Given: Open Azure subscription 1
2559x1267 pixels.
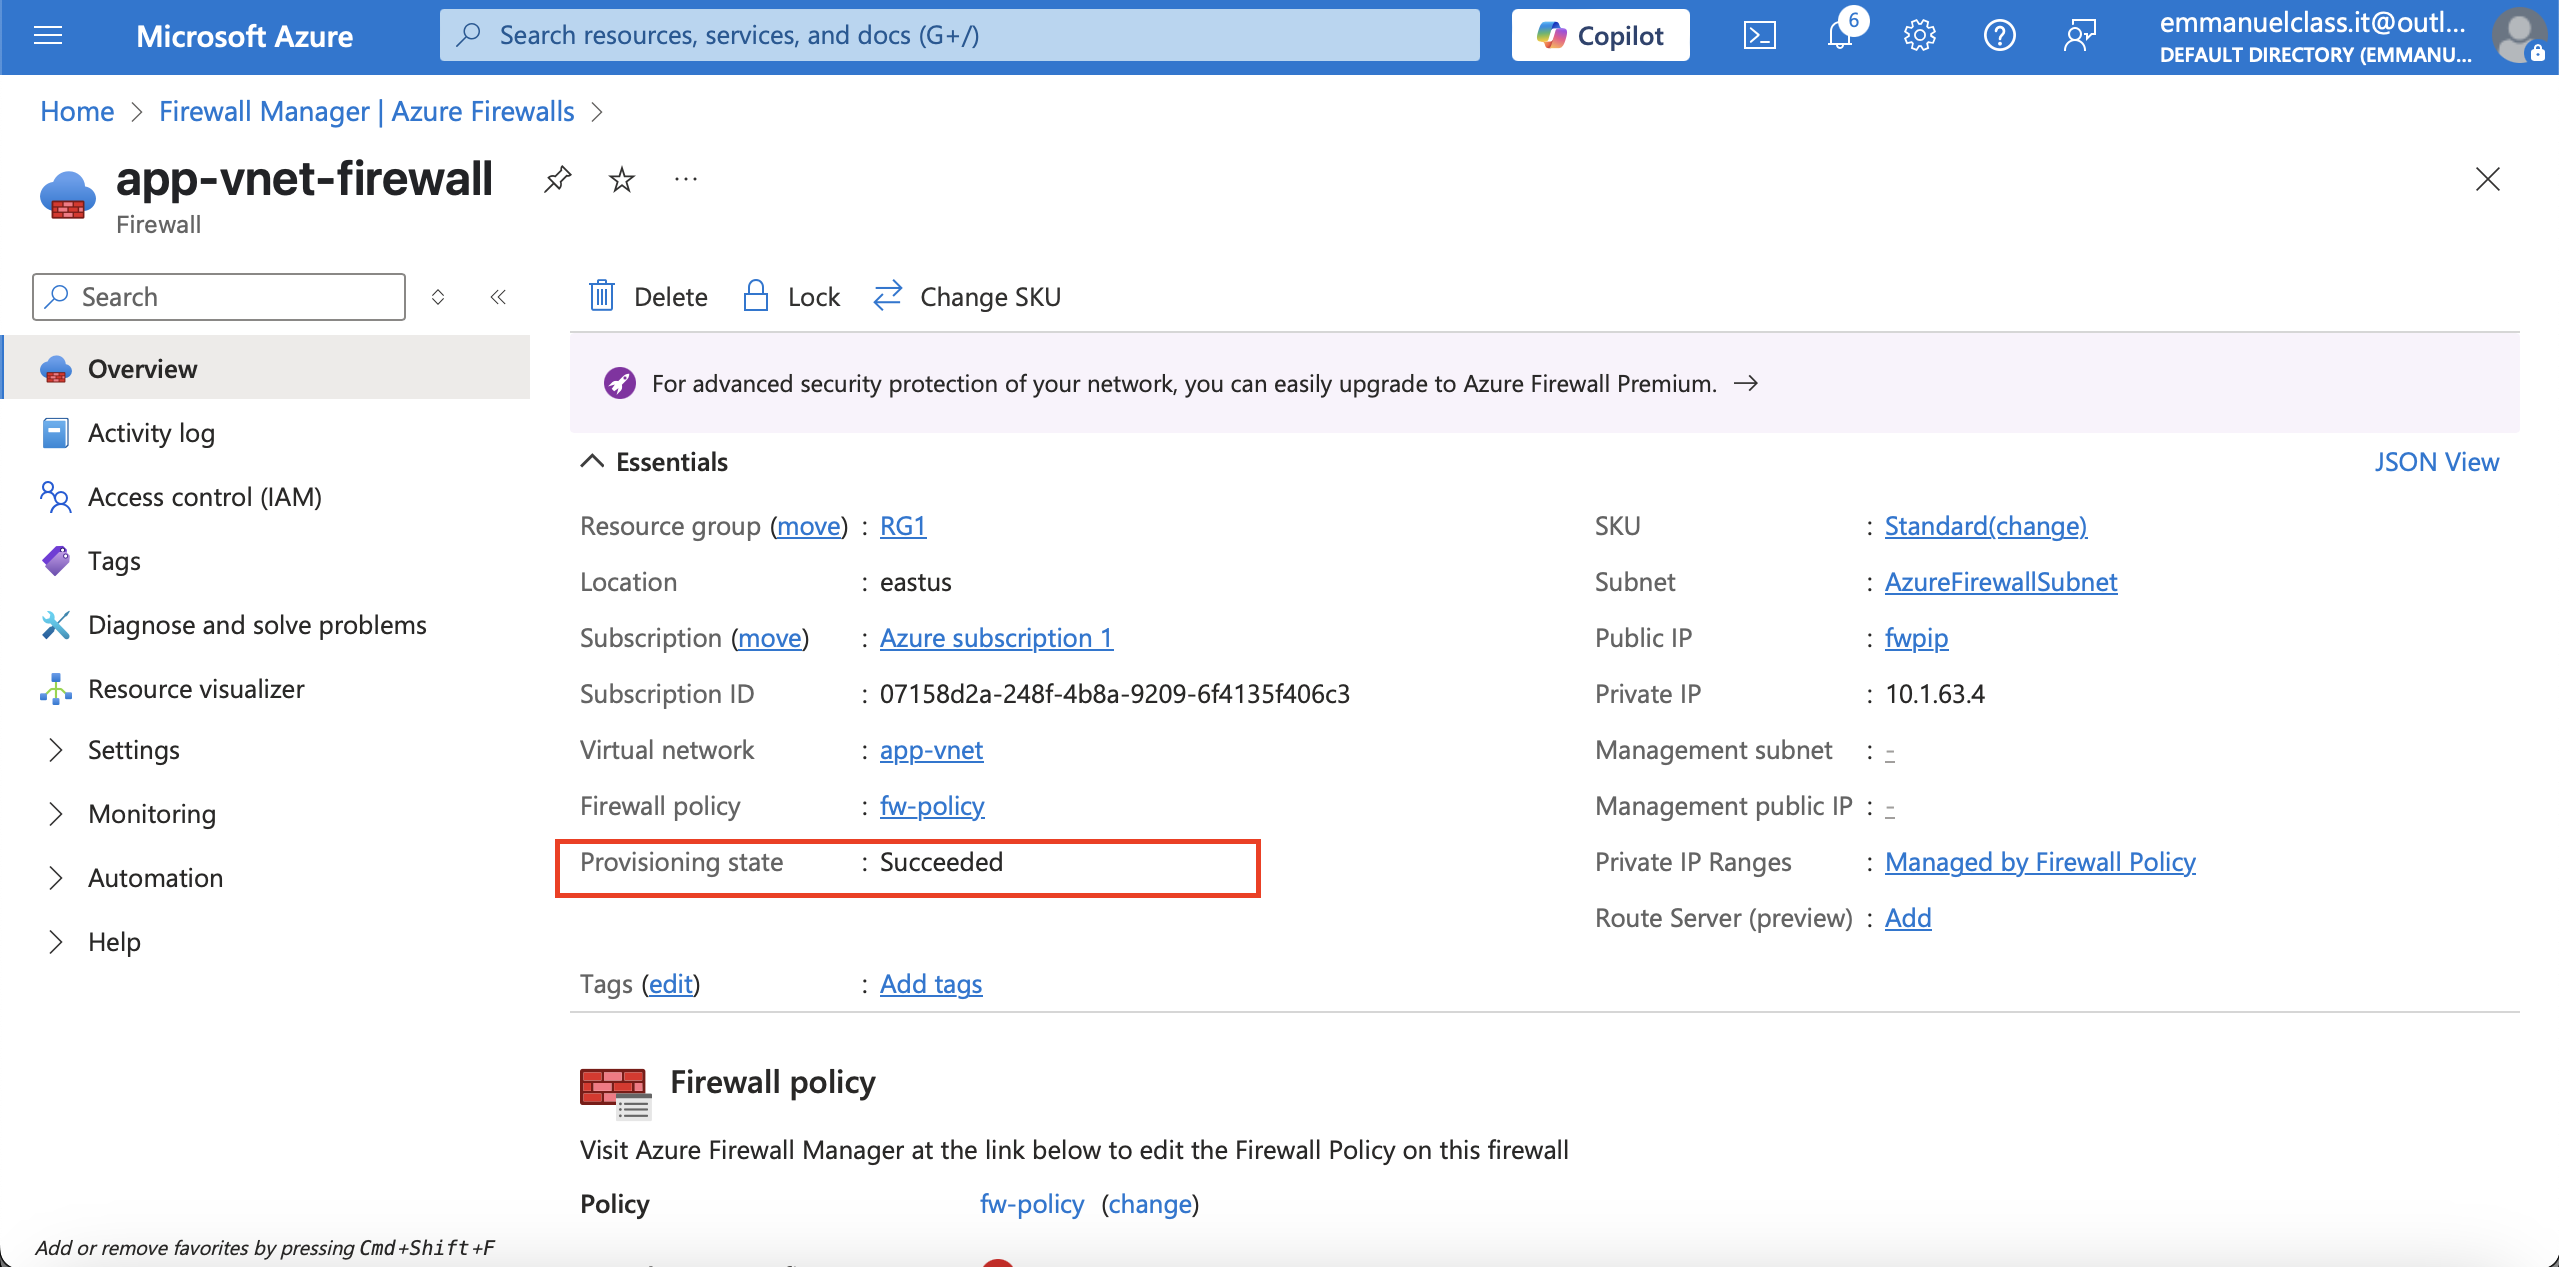Looking at the screenshot, I should click(996, 638).
